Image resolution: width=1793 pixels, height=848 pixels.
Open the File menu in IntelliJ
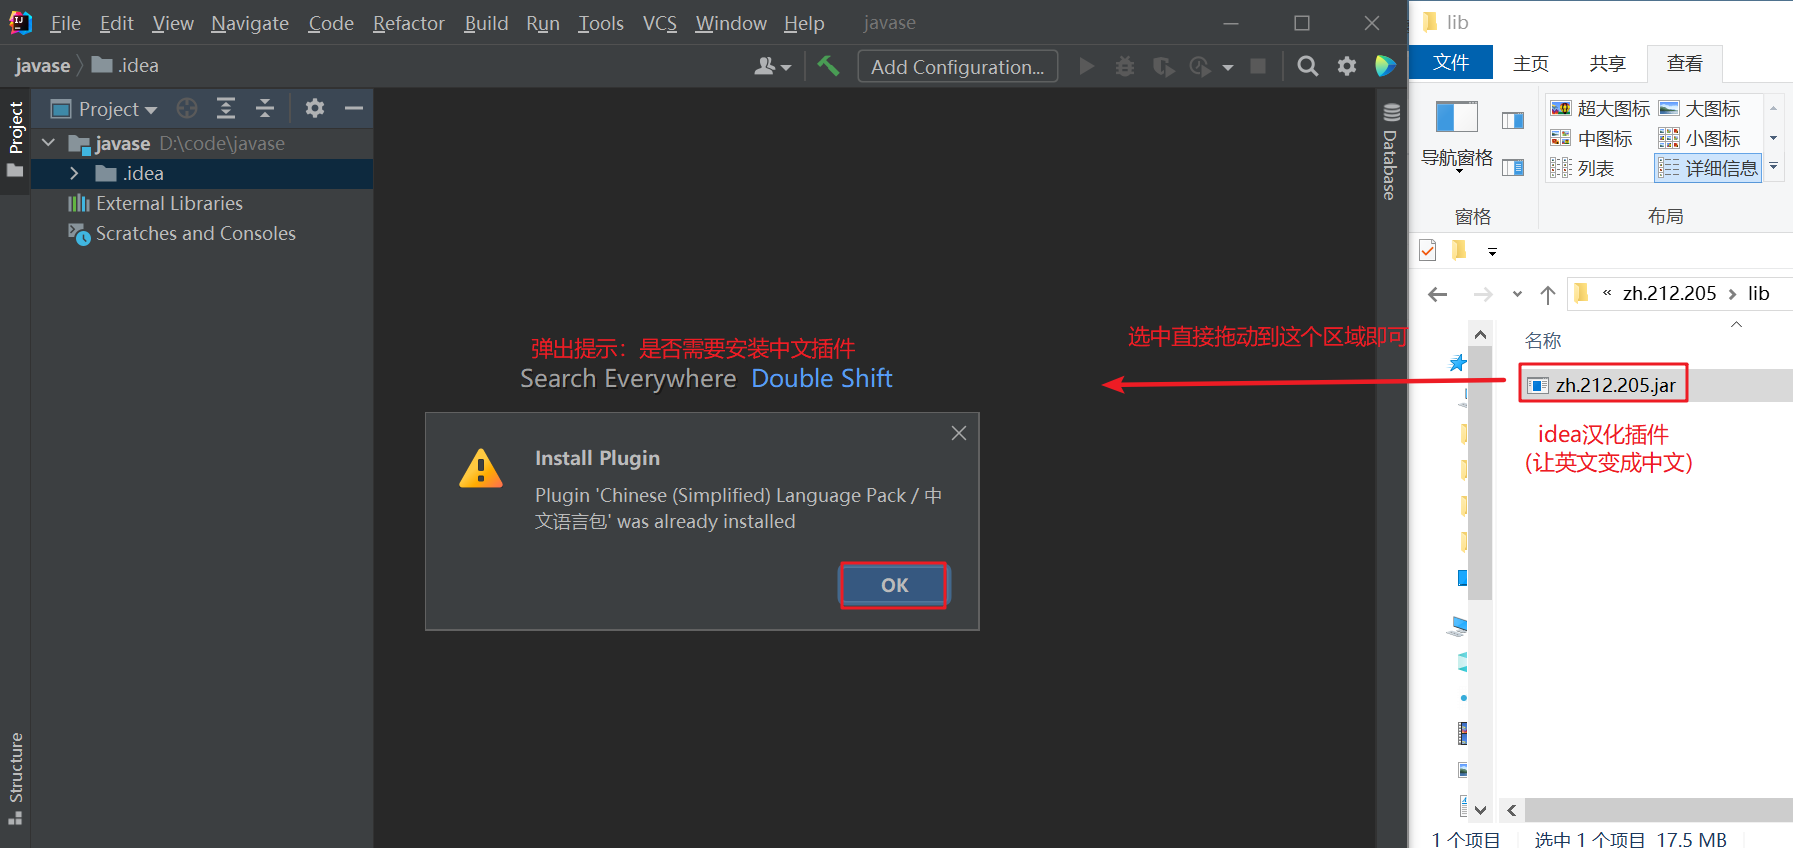[x=65, y=23]
